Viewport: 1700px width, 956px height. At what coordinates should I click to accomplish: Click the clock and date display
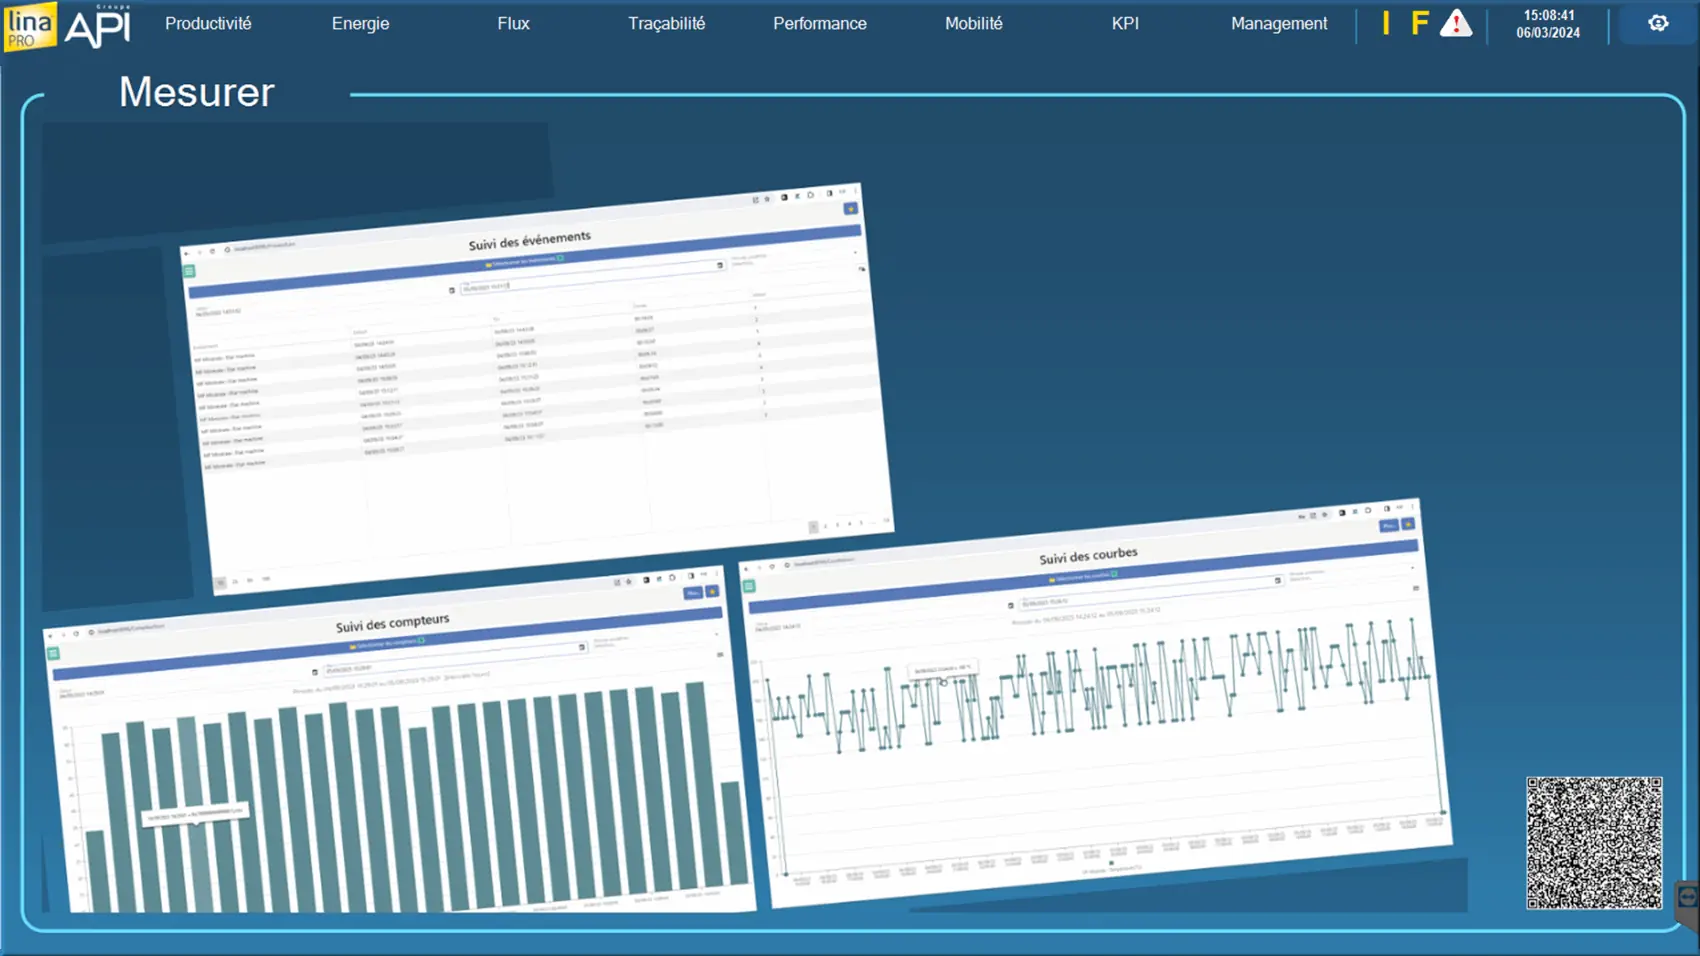pyautogui.click(x=1548, y=24)
